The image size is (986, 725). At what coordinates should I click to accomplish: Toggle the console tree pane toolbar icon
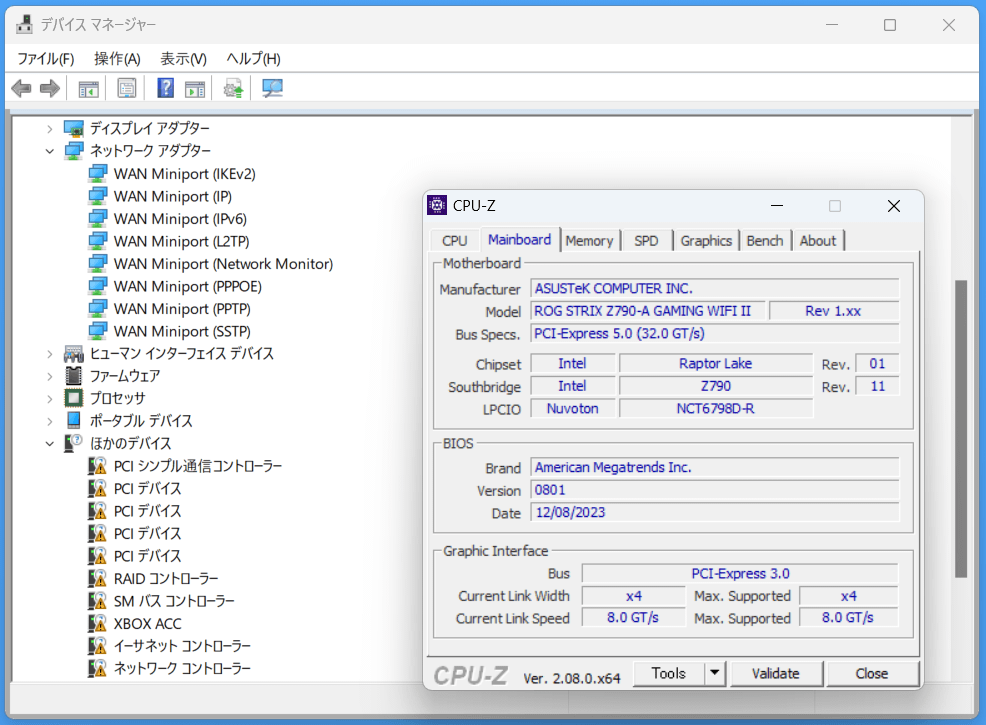(x=88, y=89)
